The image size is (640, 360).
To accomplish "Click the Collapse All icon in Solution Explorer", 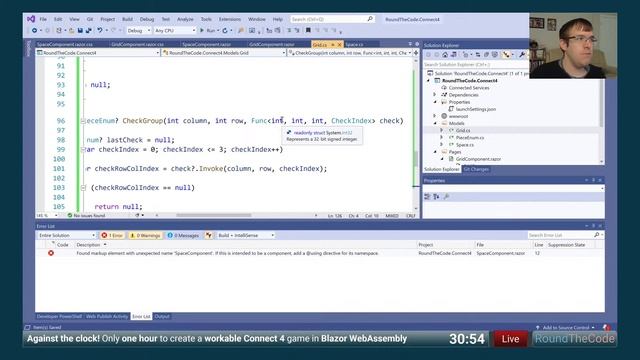I will pyautogui.click(x=487, y=55).
